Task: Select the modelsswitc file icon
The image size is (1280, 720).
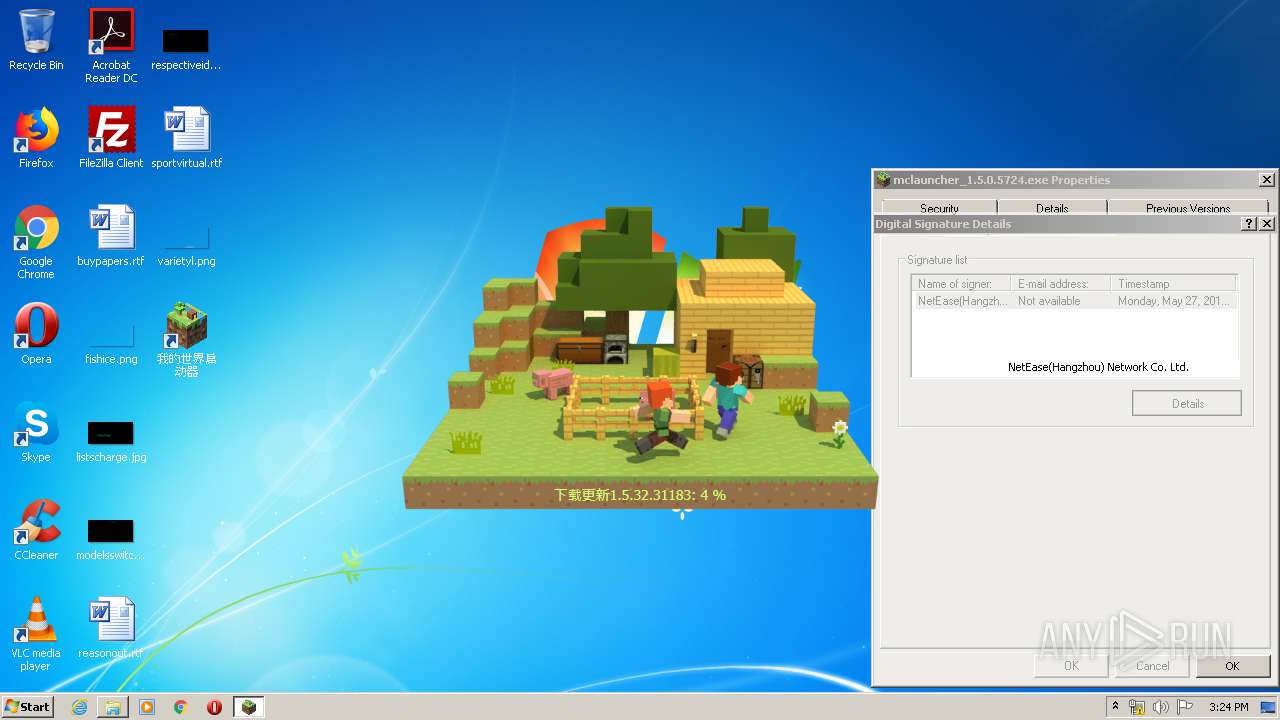Action: coord(111,540)
